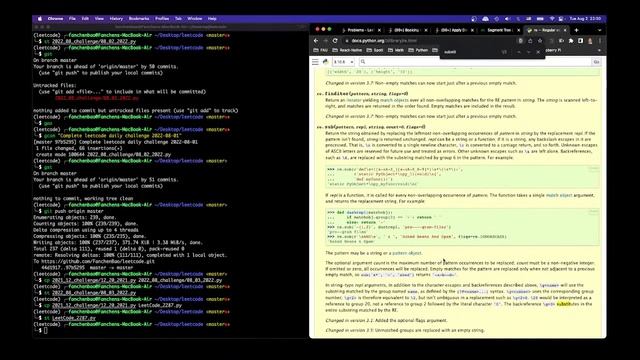Open the Python version dropdown
This screenshot has height=360, width=640.
(x=343, y=62)
